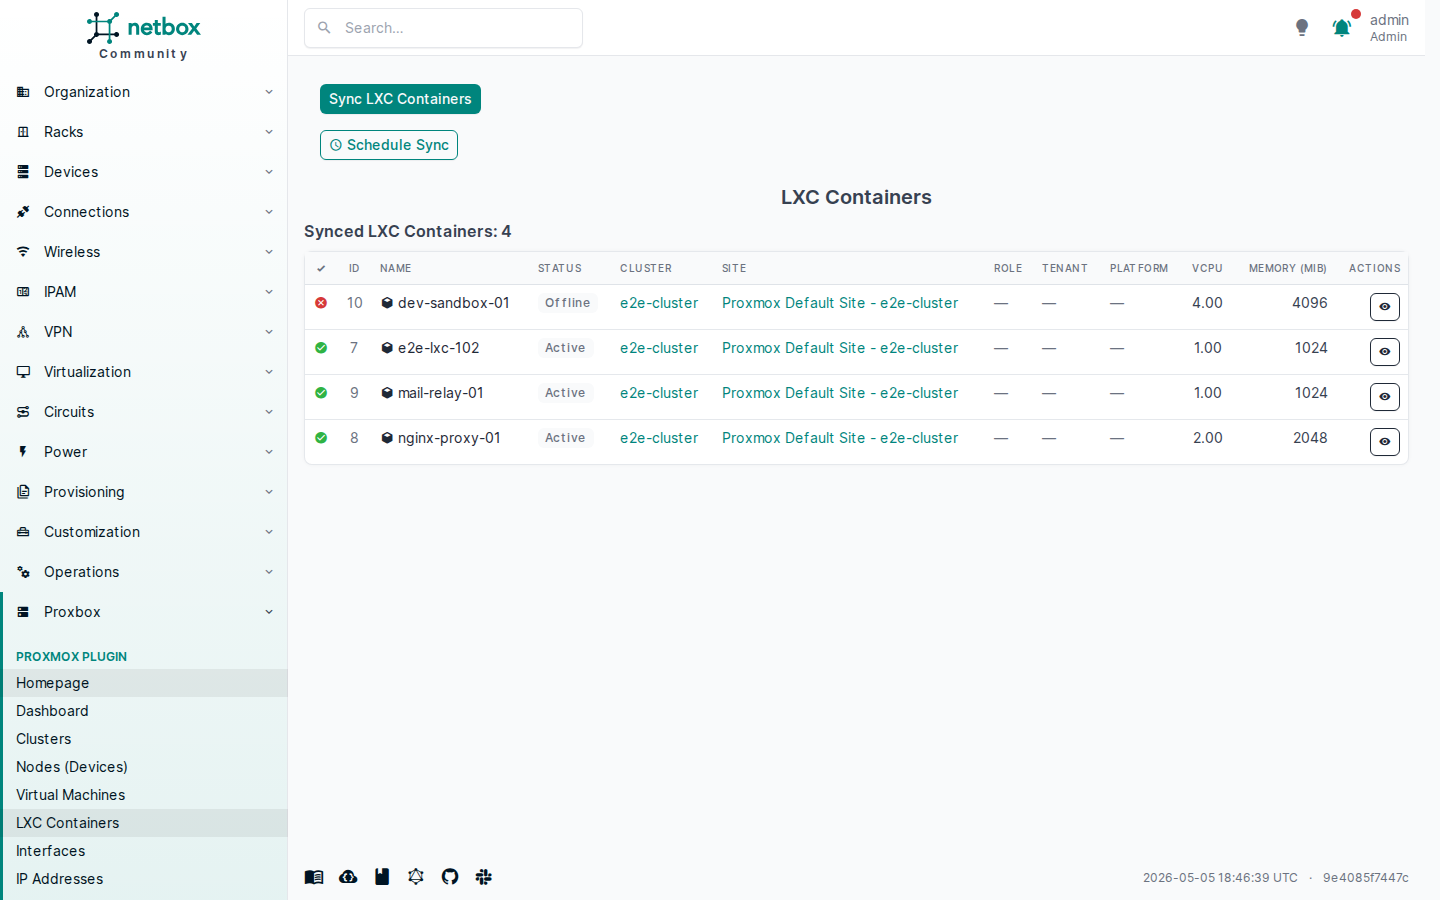Expand the Organization menu chevron
The image size is (1440, 900).
(x=269, y=92)
